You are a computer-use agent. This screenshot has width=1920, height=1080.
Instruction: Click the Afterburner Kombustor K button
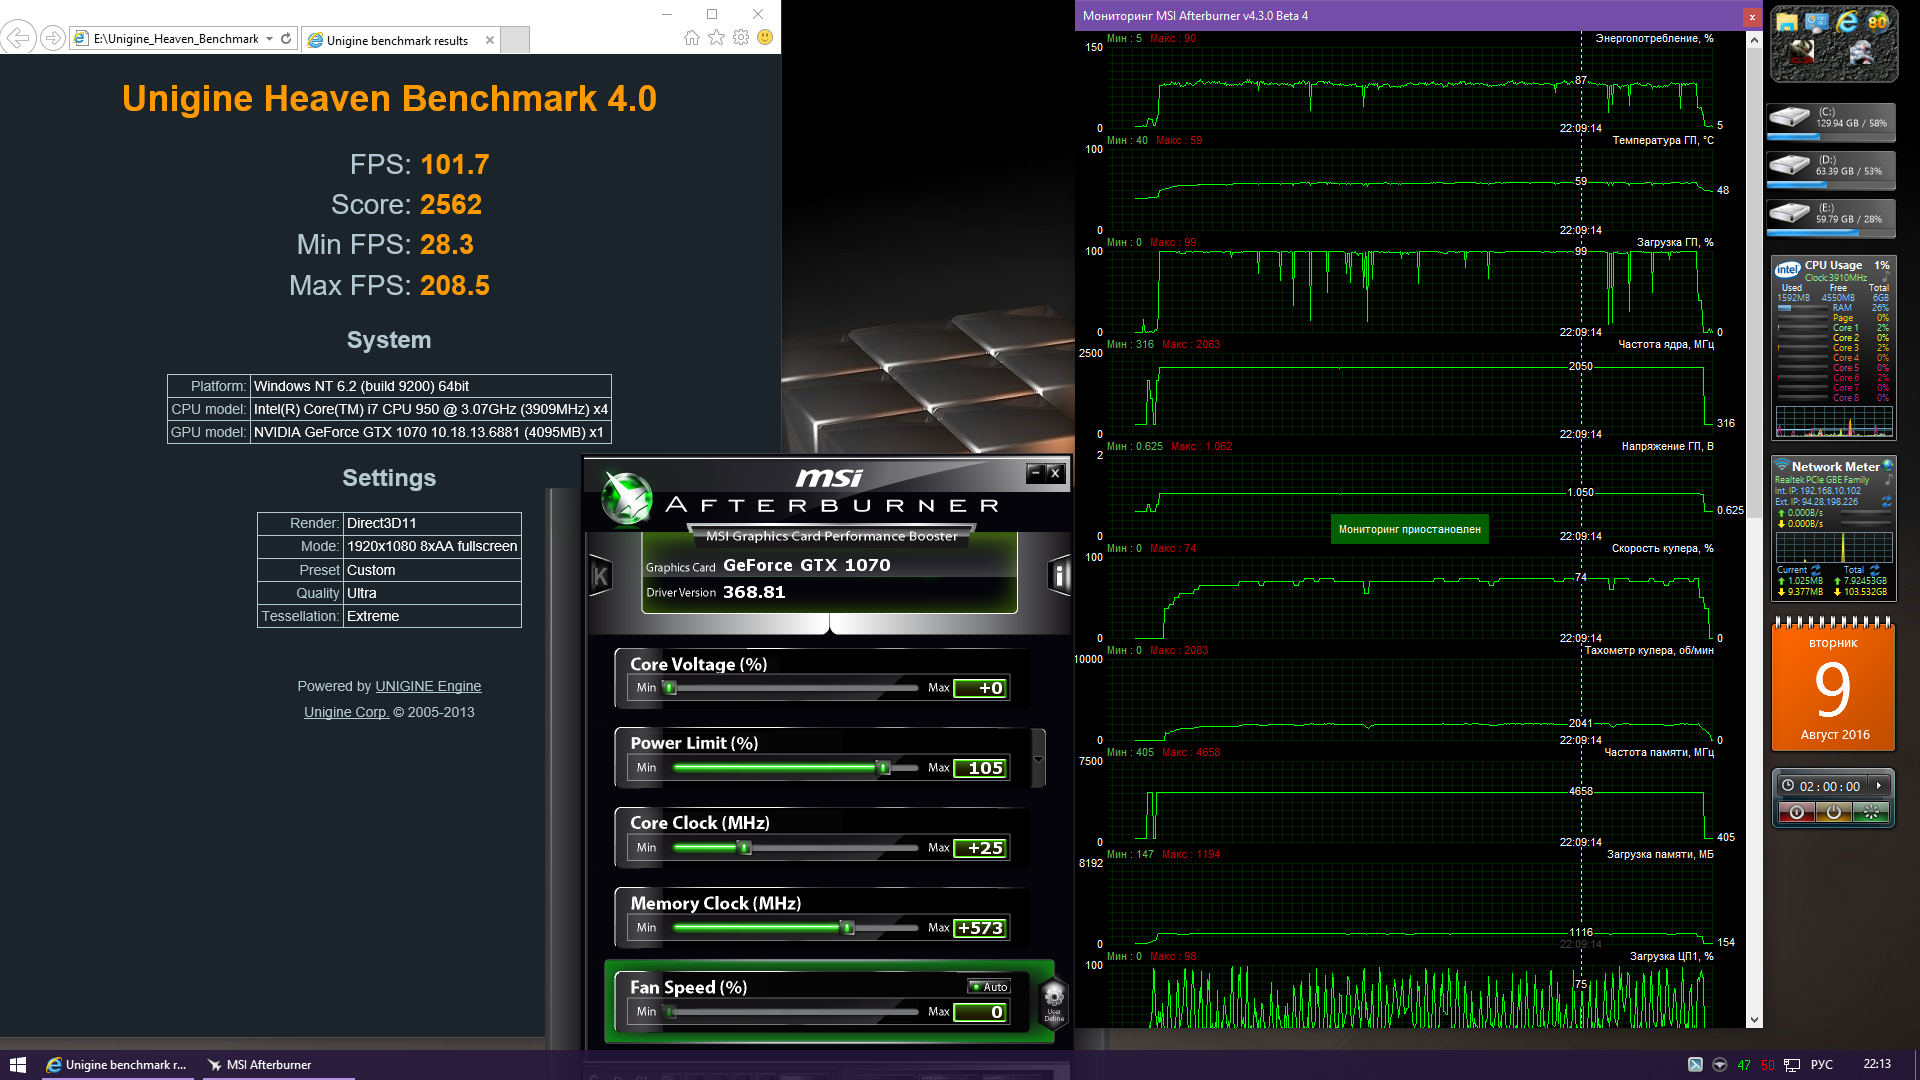click(600, 576)
